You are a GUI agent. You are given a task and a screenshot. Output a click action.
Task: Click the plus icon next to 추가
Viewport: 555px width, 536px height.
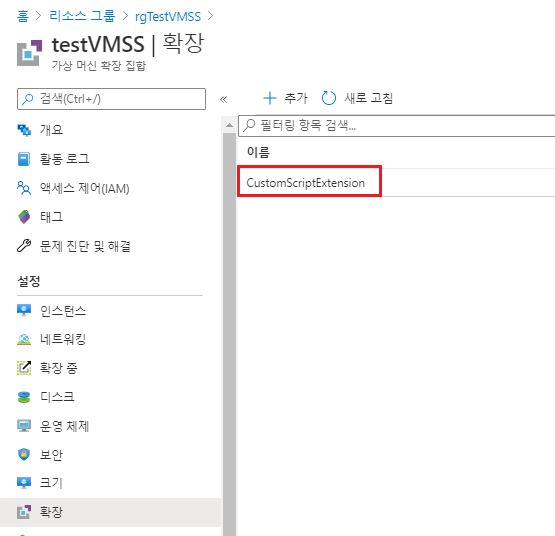[x=270, y=98]
